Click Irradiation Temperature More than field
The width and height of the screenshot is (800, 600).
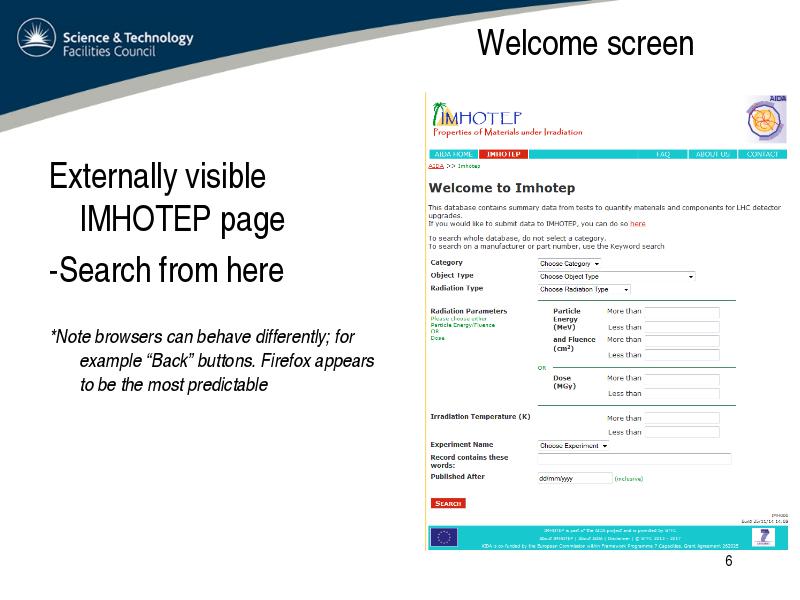pyautogui.click(x=682, y=418)
